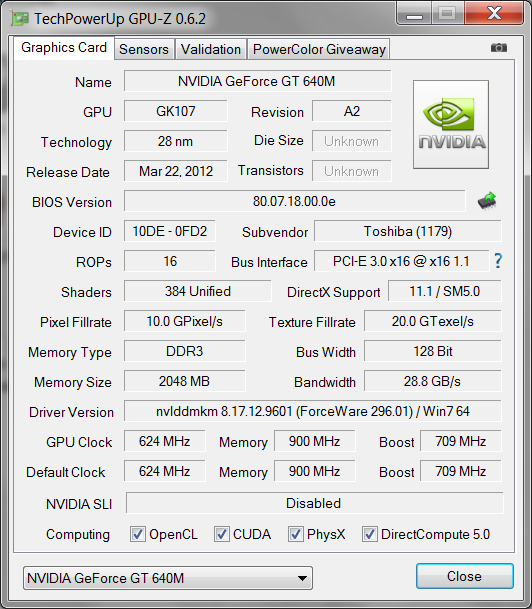Toggle the OpenCL checkbox
The image size is (532, 609).
(137, 534)
